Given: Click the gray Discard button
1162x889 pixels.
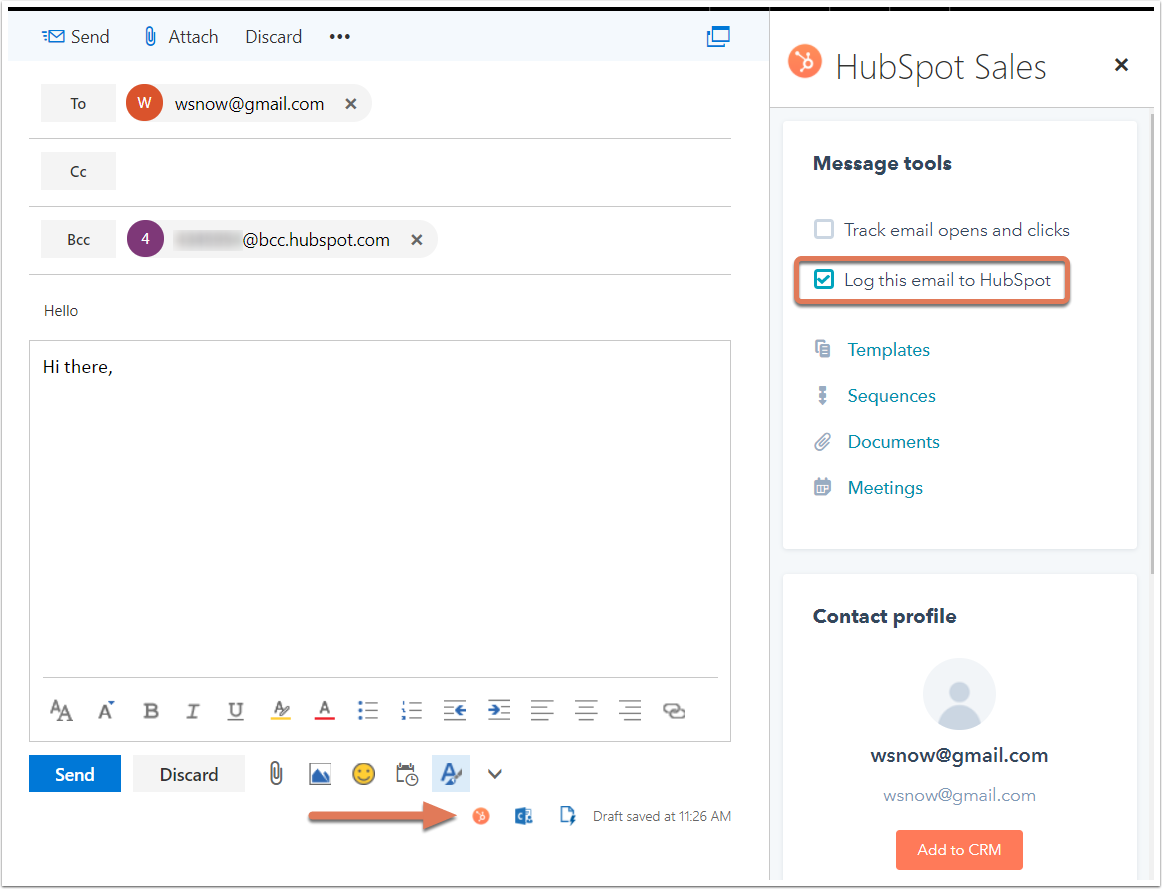Looking at the screenshot, I should click(x=189, y=773).
